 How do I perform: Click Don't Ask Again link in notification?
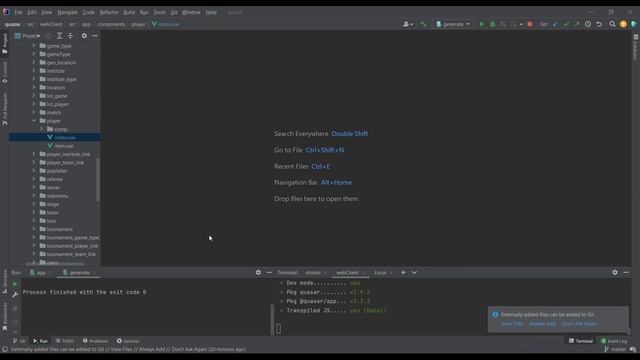point(579,324)
